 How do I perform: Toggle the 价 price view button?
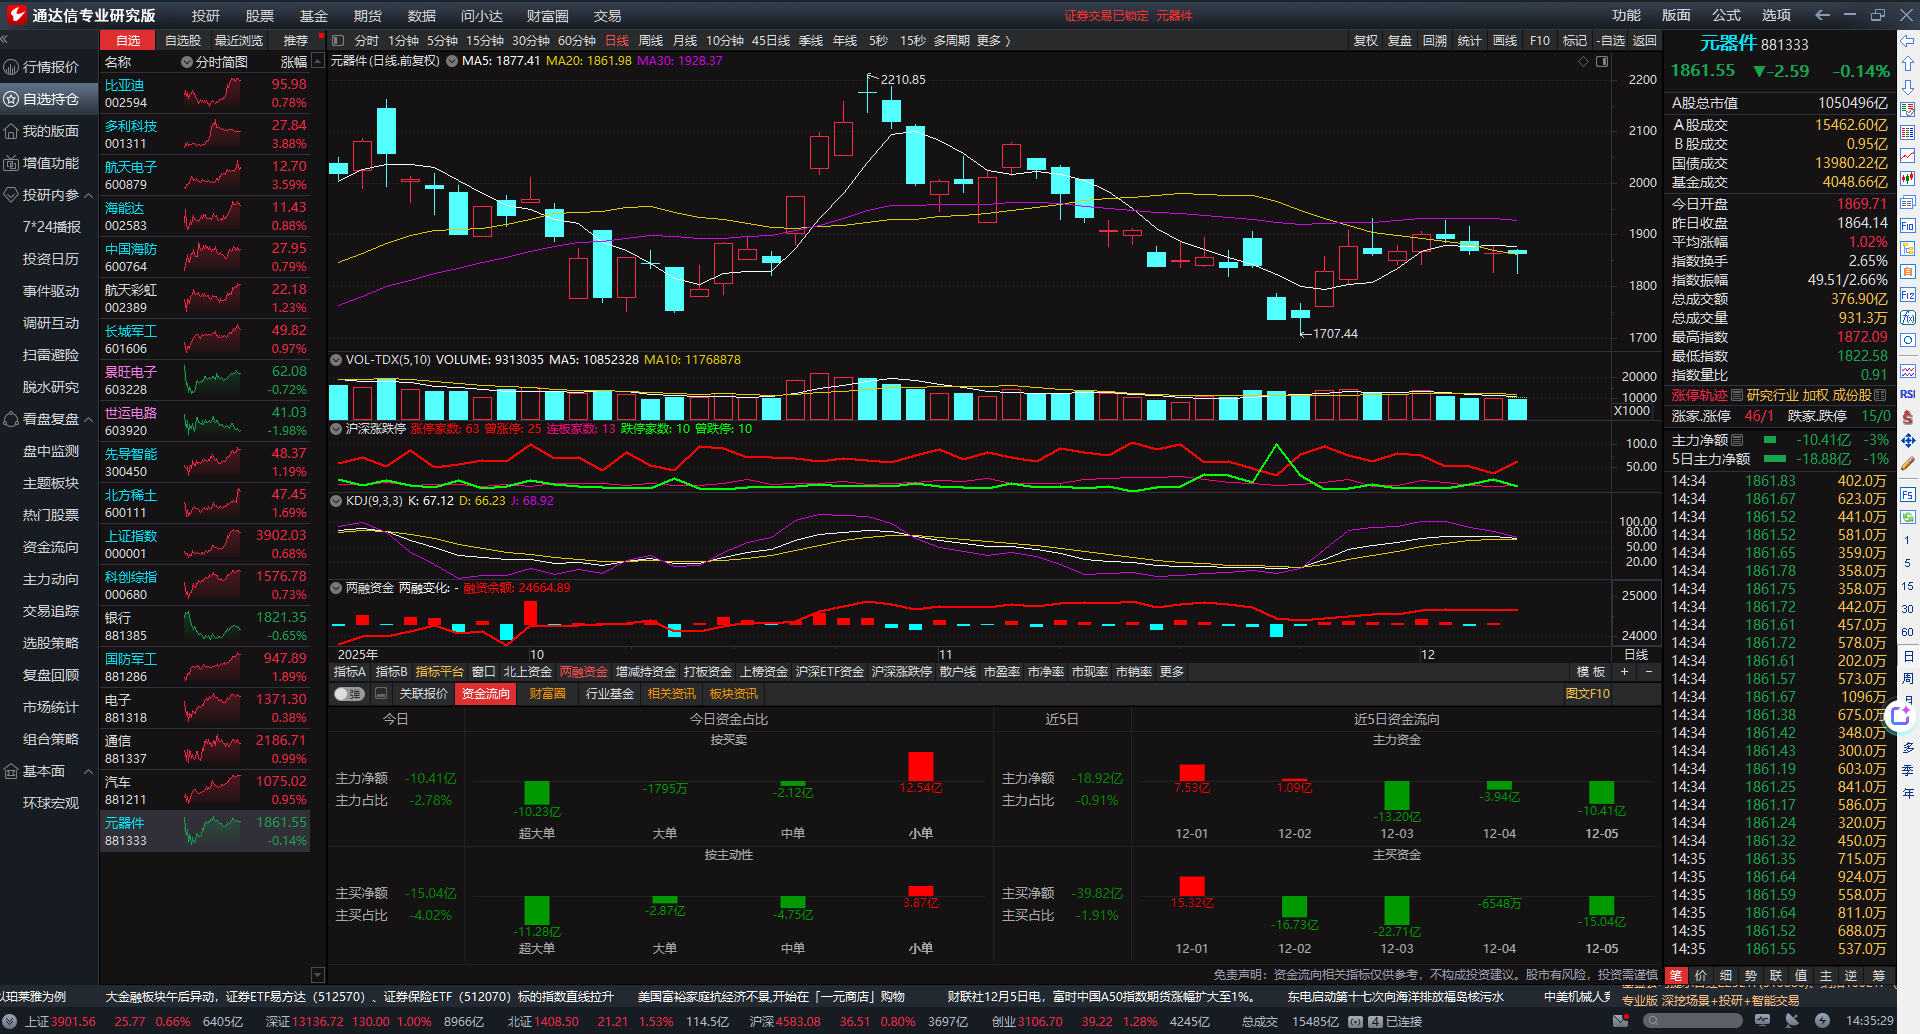pyautogui.click(x=1701, y=975)
